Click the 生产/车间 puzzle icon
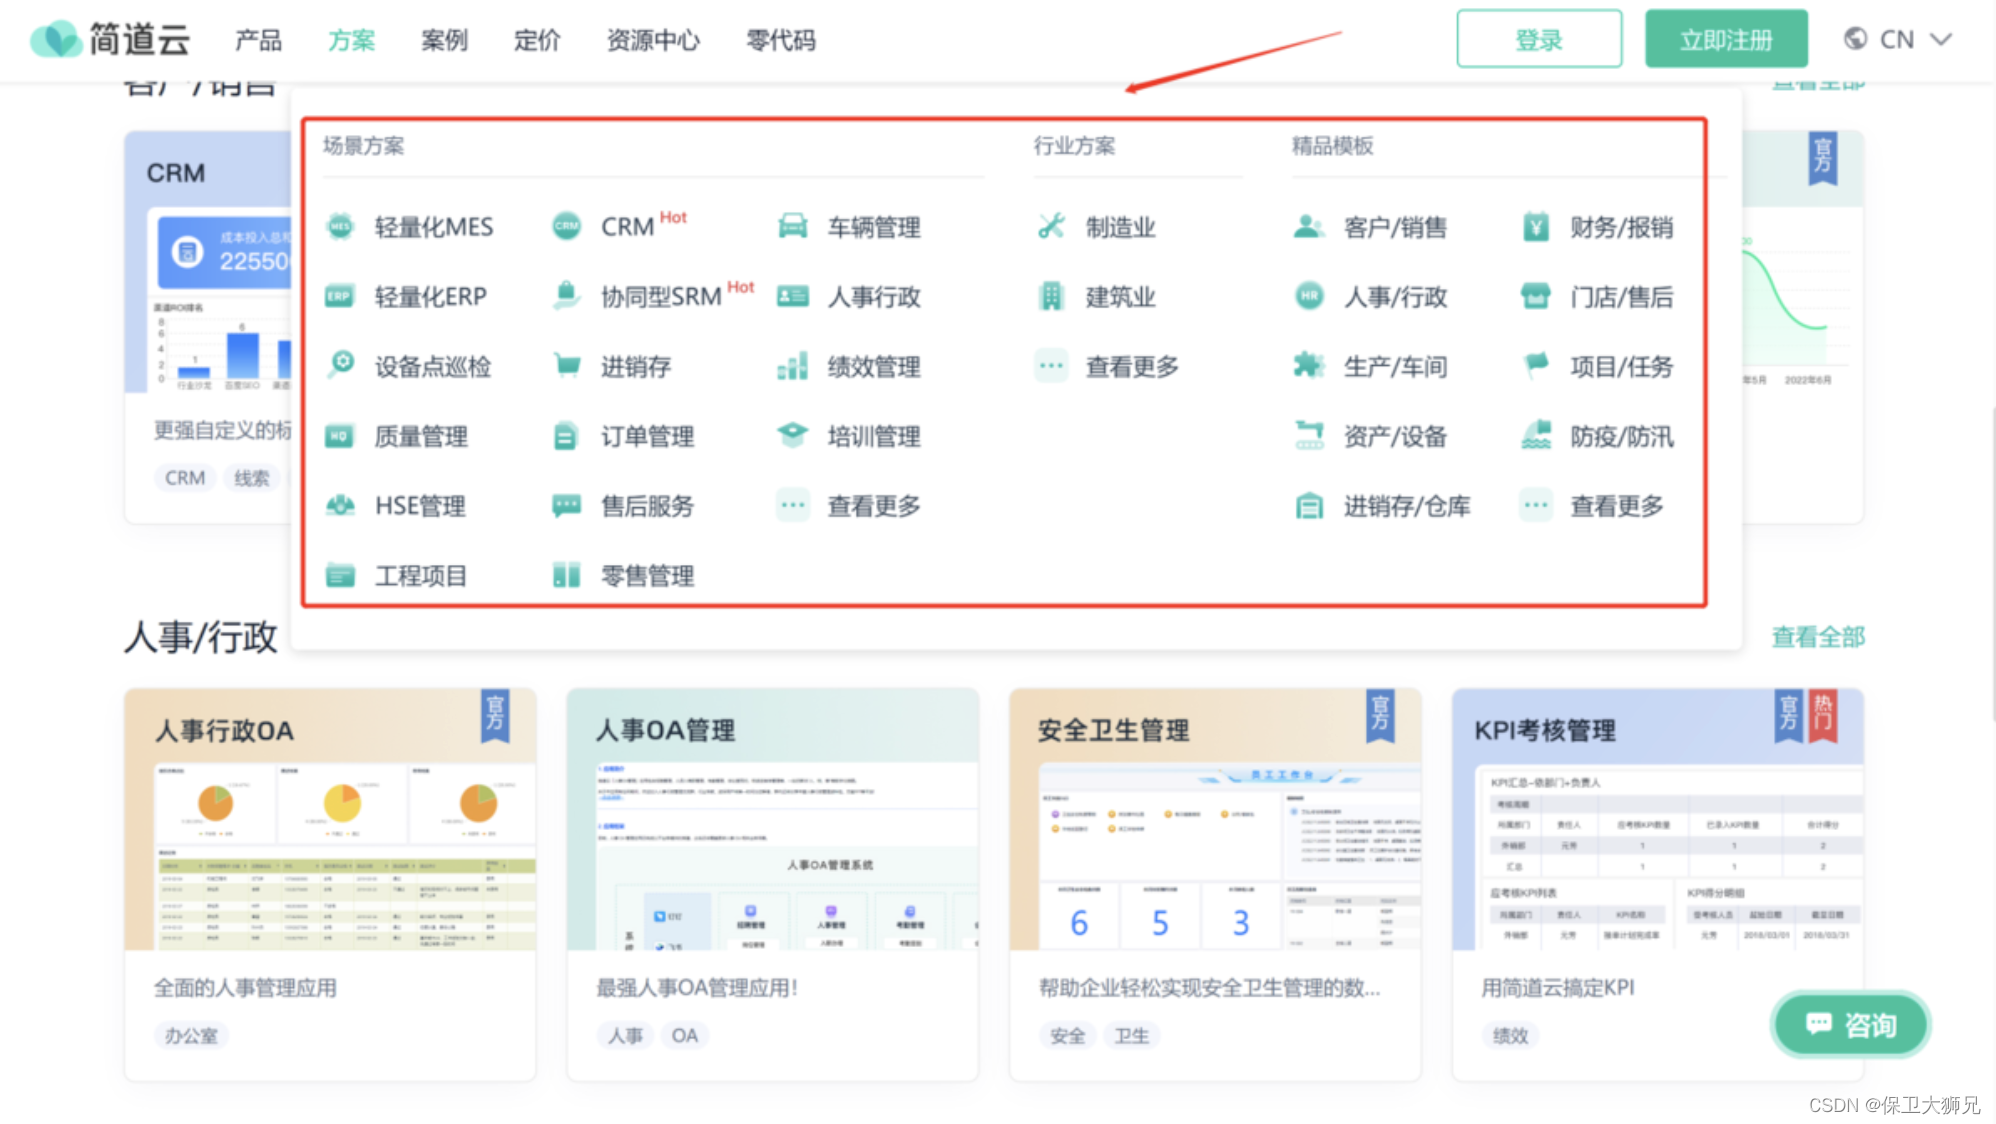This screenshot has height=1124, width=1996. 1308,366
